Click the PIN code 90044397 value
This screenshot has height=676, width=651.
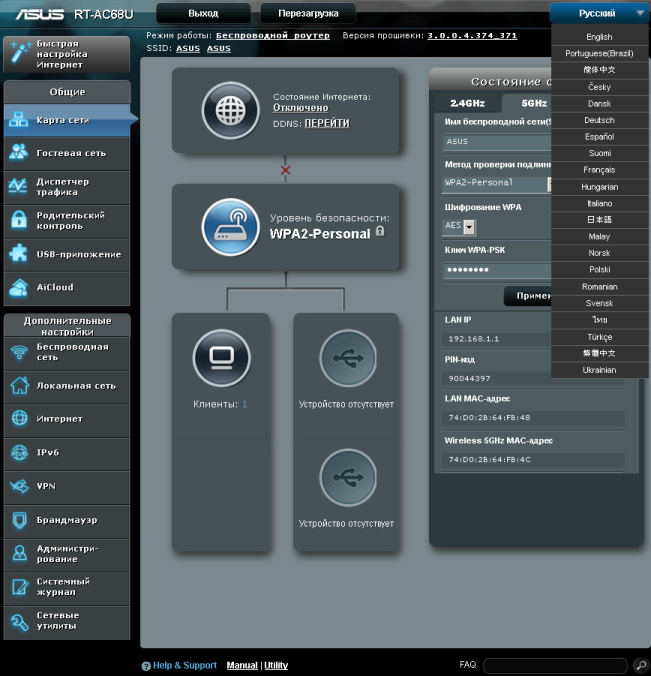pyautogui.click(x=469, y=379)
